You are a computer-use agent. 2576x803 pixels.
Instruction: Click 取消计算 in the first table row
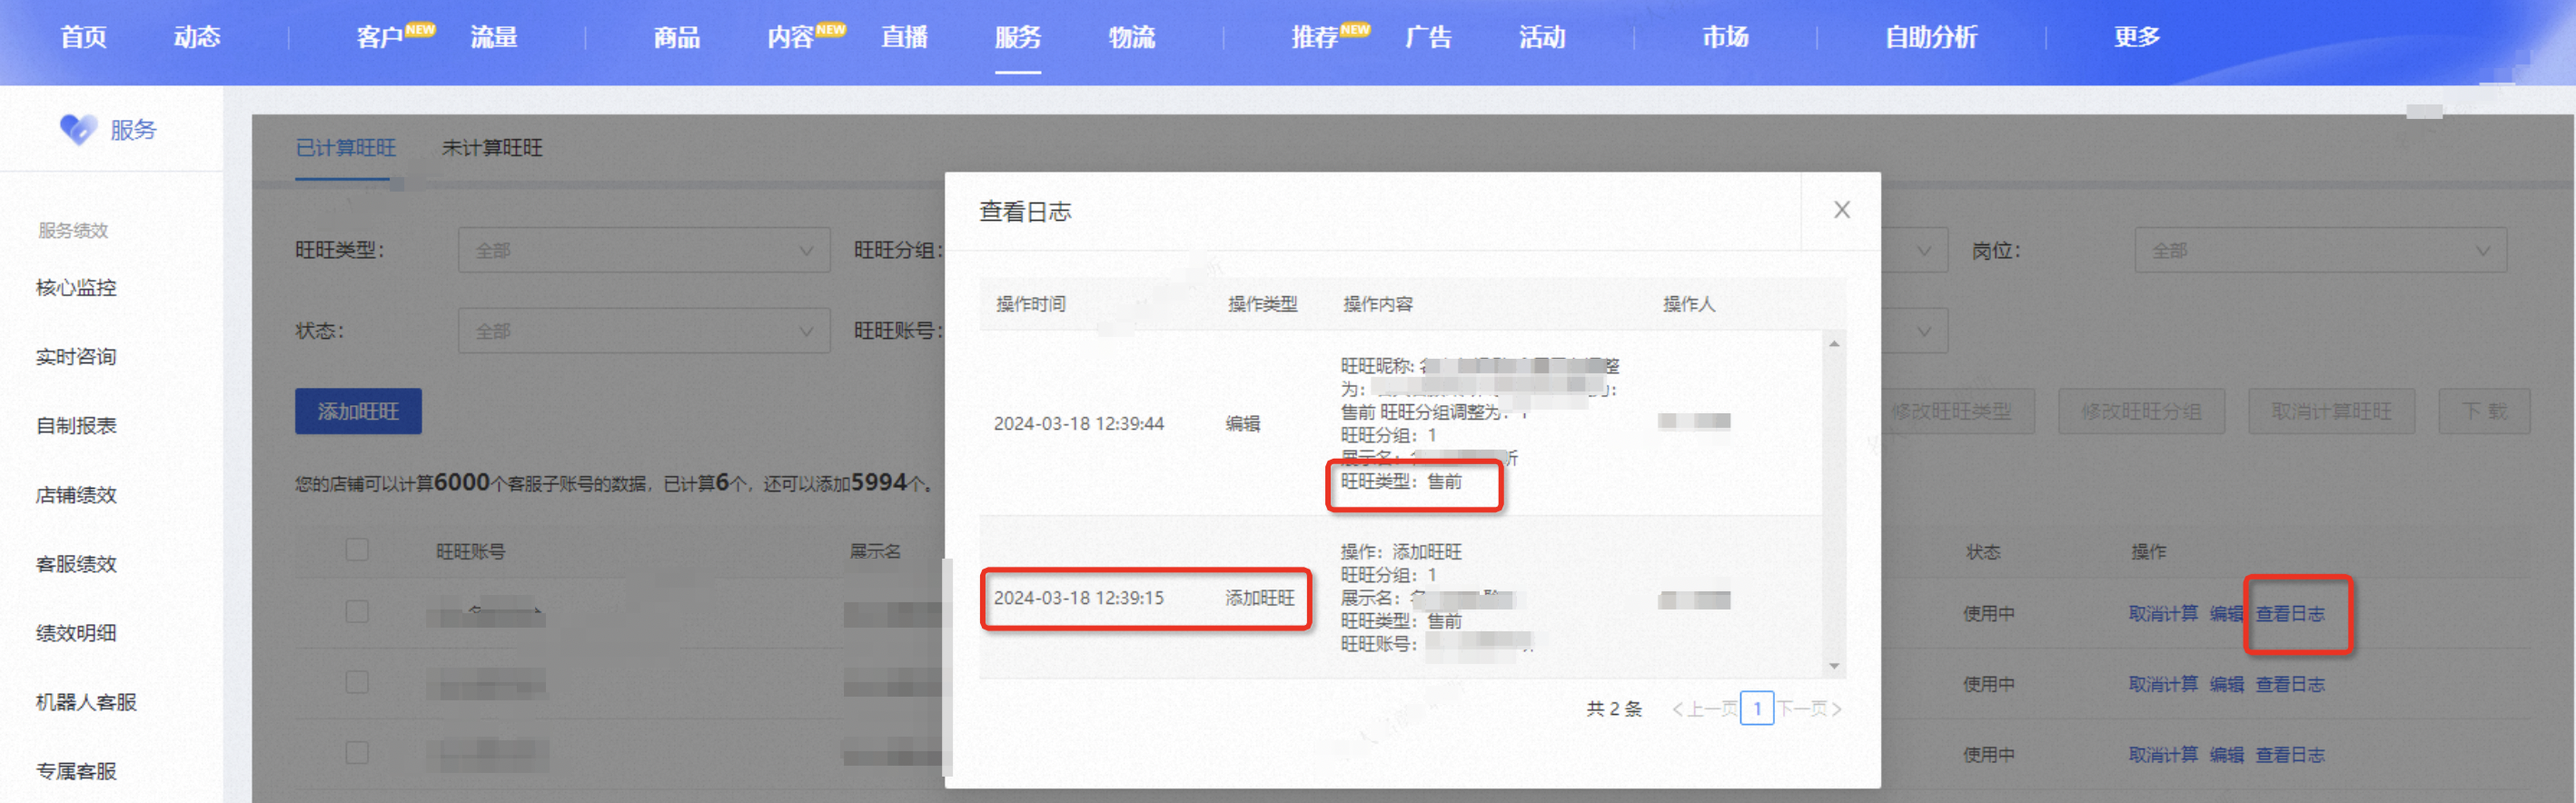2163,614
